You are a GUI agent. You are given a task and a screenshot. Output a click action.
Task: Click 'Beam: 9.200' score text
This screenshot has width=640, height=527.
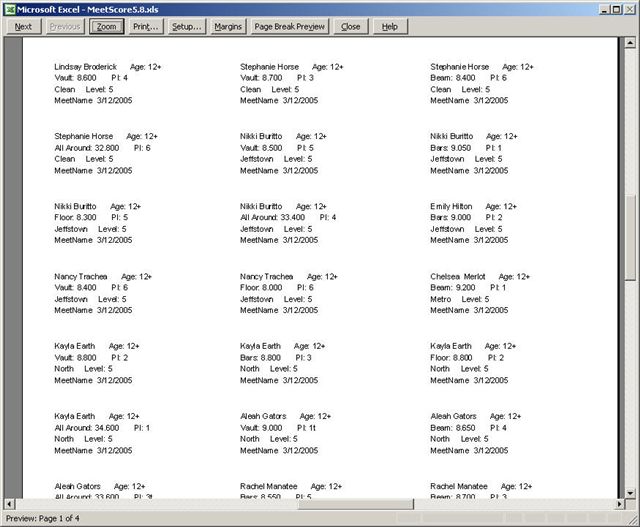pyautogui.click(x=453, y=288)
